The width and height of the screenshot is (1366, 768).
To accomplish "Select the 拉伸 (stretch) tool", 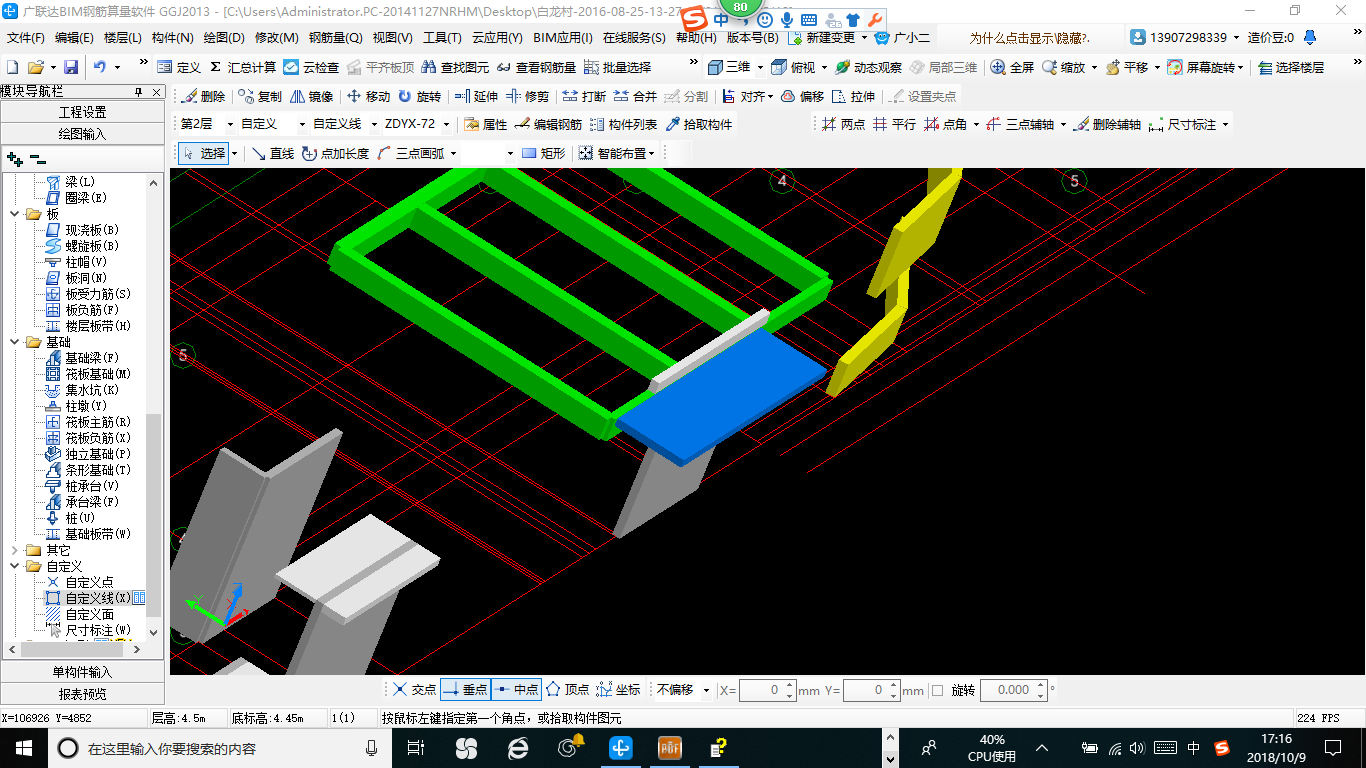I will [x=853, y=97].
